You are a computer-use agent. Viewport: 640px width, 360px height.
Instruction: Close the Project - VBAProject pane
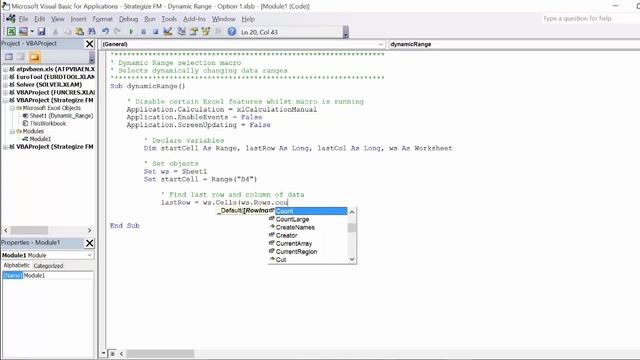[90, 44]
